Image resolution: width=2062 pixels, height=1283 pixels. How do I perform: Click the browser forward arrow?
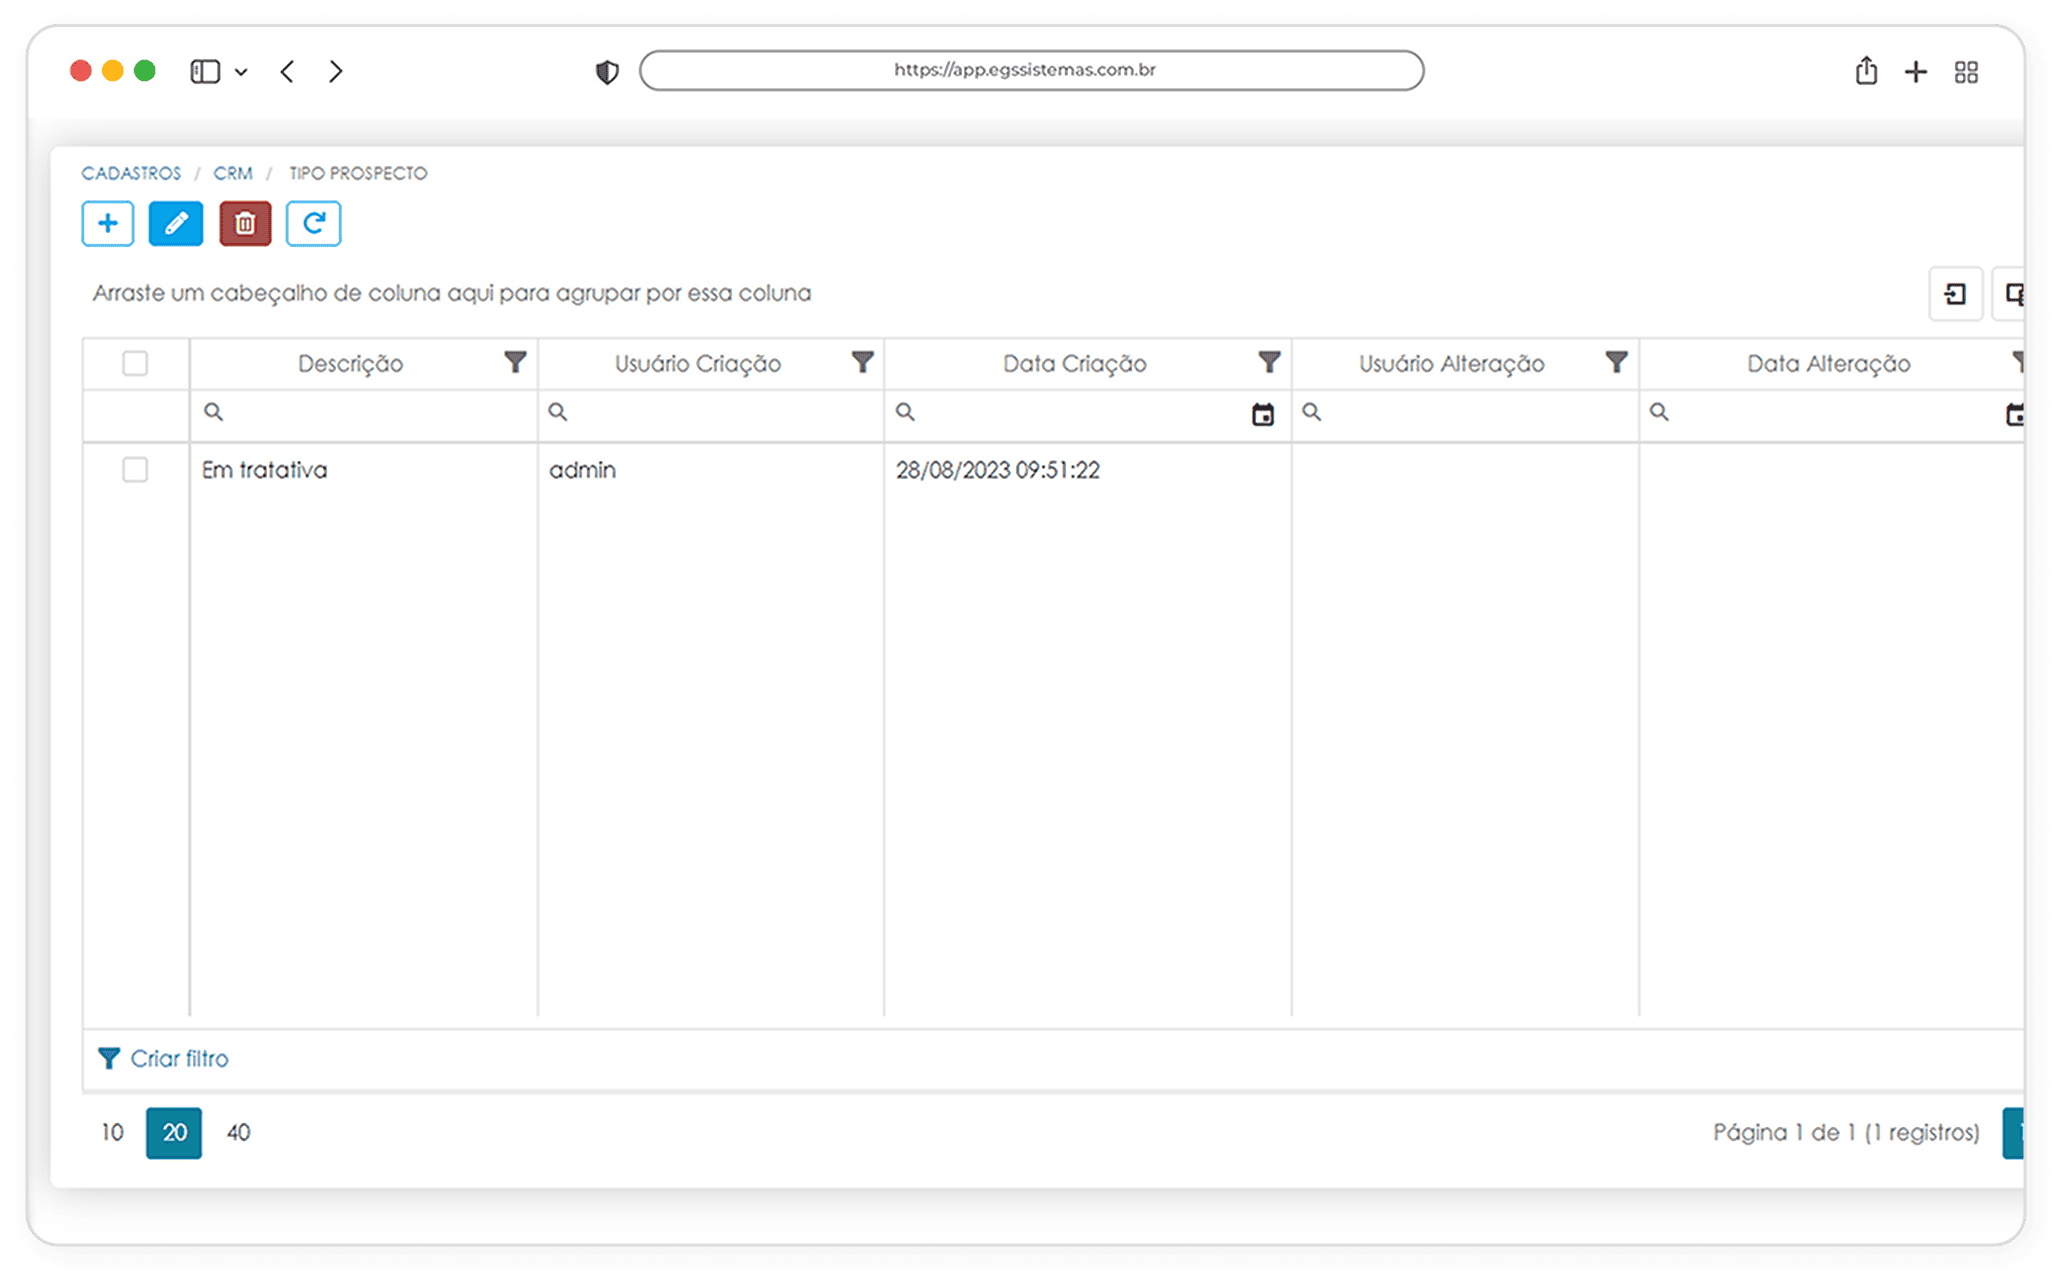(x=336, y=71)
